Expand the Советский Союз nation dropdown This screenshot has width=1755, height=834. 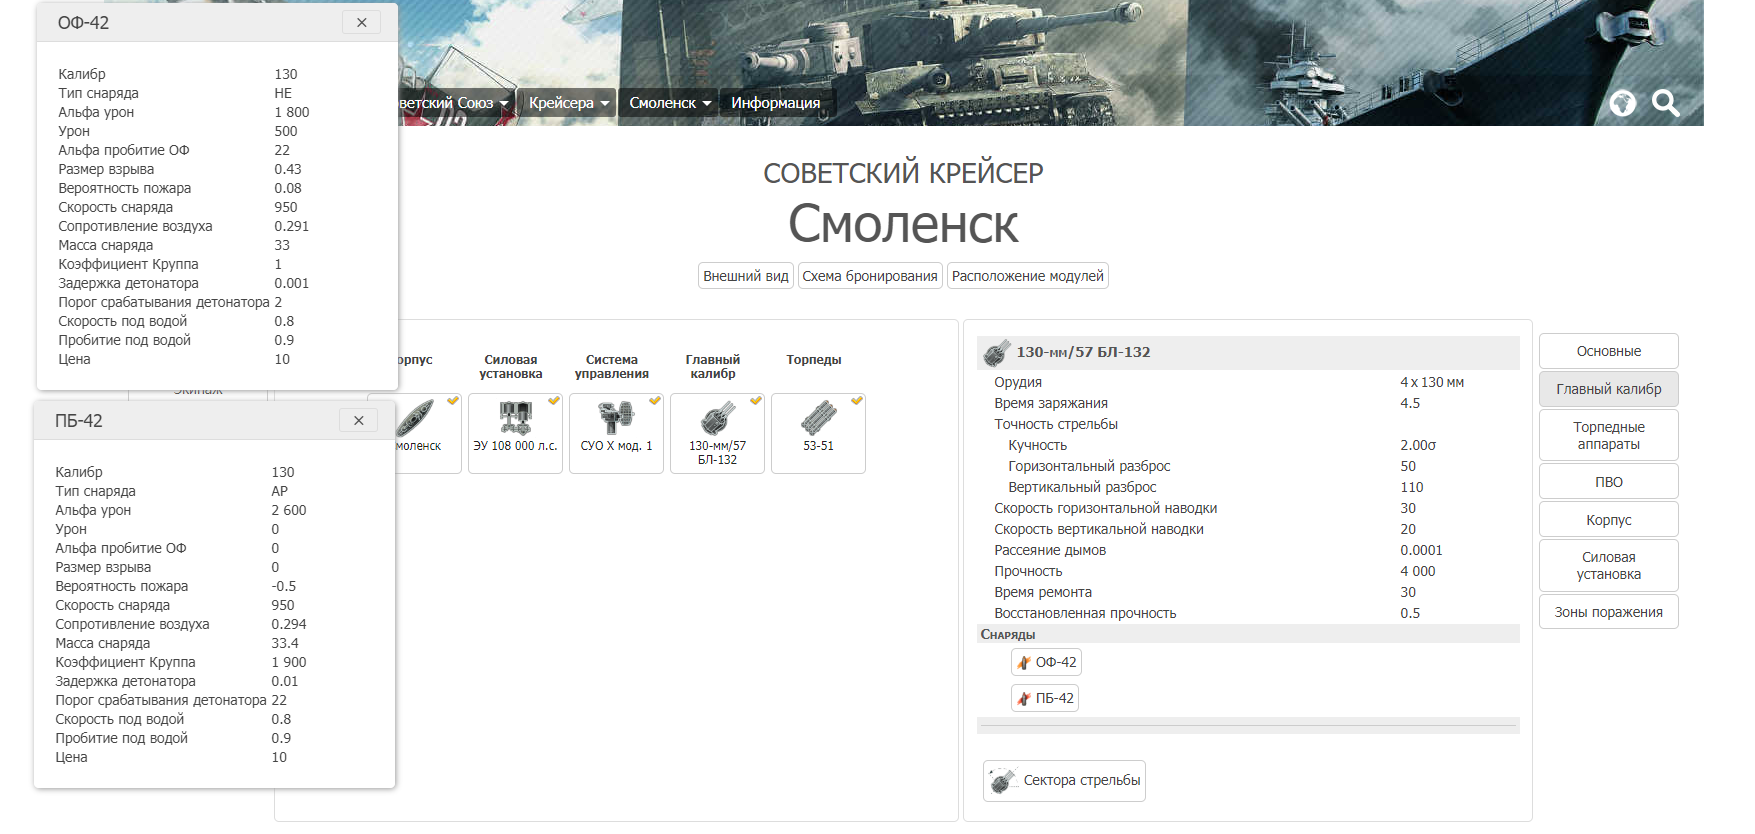pos(453,103)
